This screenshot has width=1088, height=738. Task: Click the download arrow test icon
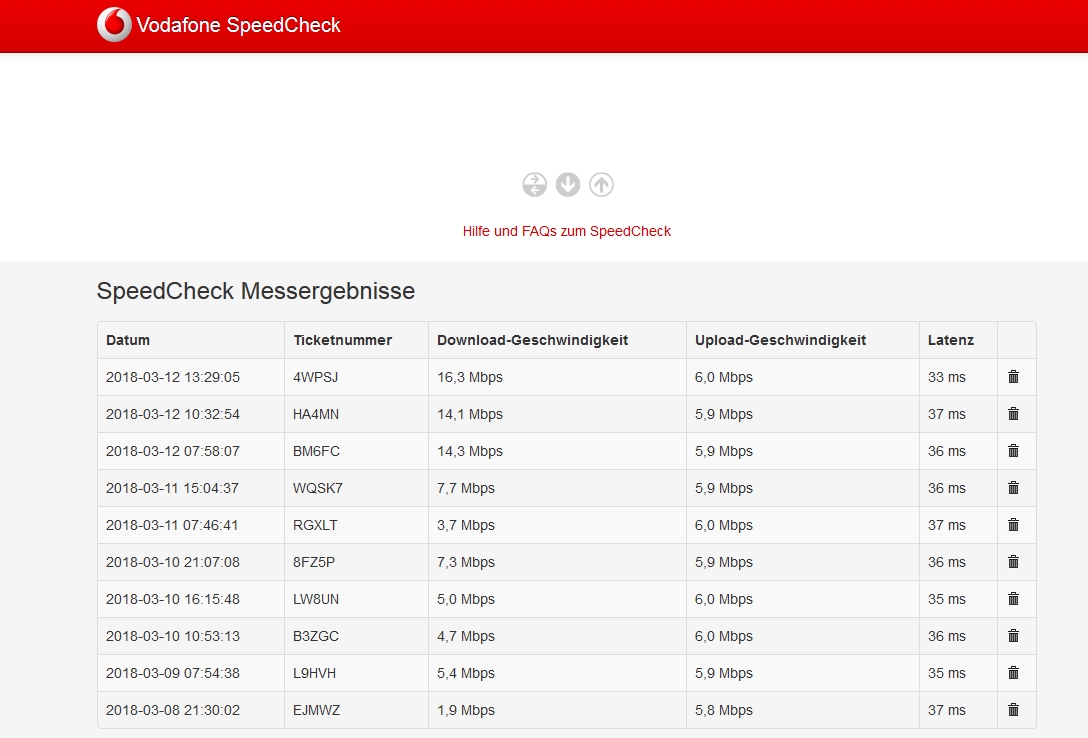pyautogui.click(x=568, y=184)
